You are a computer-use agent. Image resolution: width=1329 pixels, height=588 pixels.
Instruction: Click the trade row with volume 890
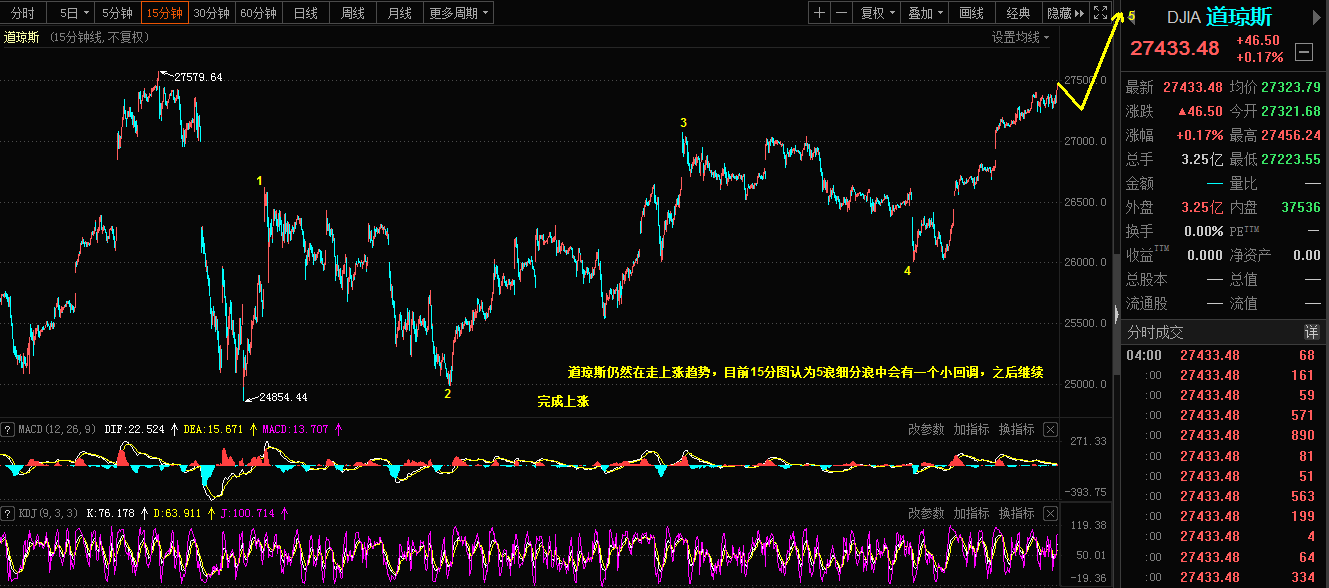coord(1222,436)
